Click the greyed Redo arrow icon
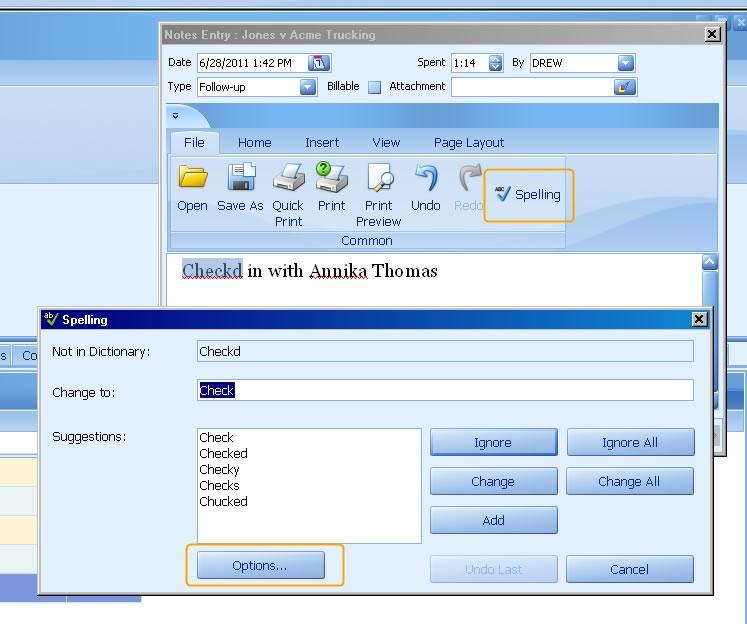Screen dimensions: 747x624 [x=469, y=177]
